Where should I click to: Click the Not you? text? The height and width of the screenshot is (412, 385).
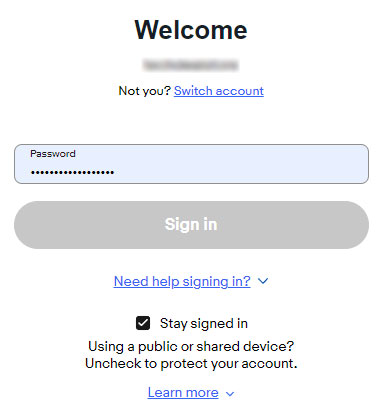pyautogui.click(x=145, y=91)
